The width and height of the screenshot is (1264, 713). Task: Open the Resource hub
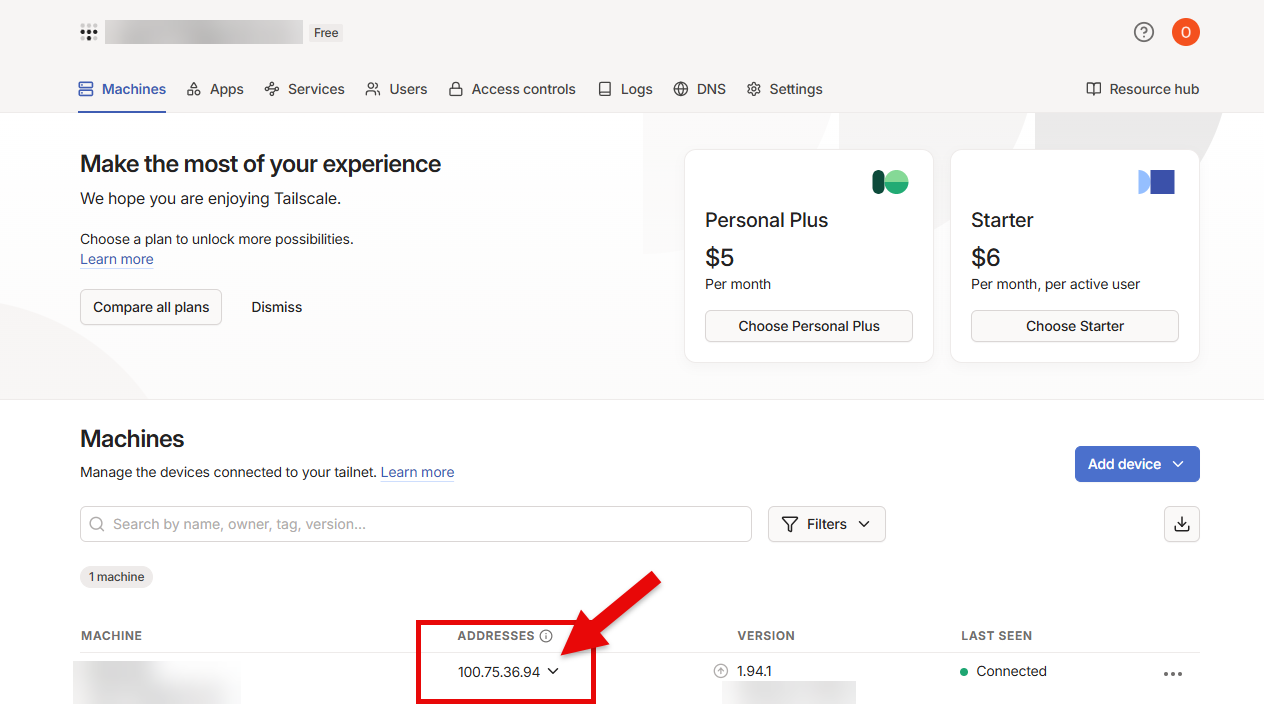1142,89
